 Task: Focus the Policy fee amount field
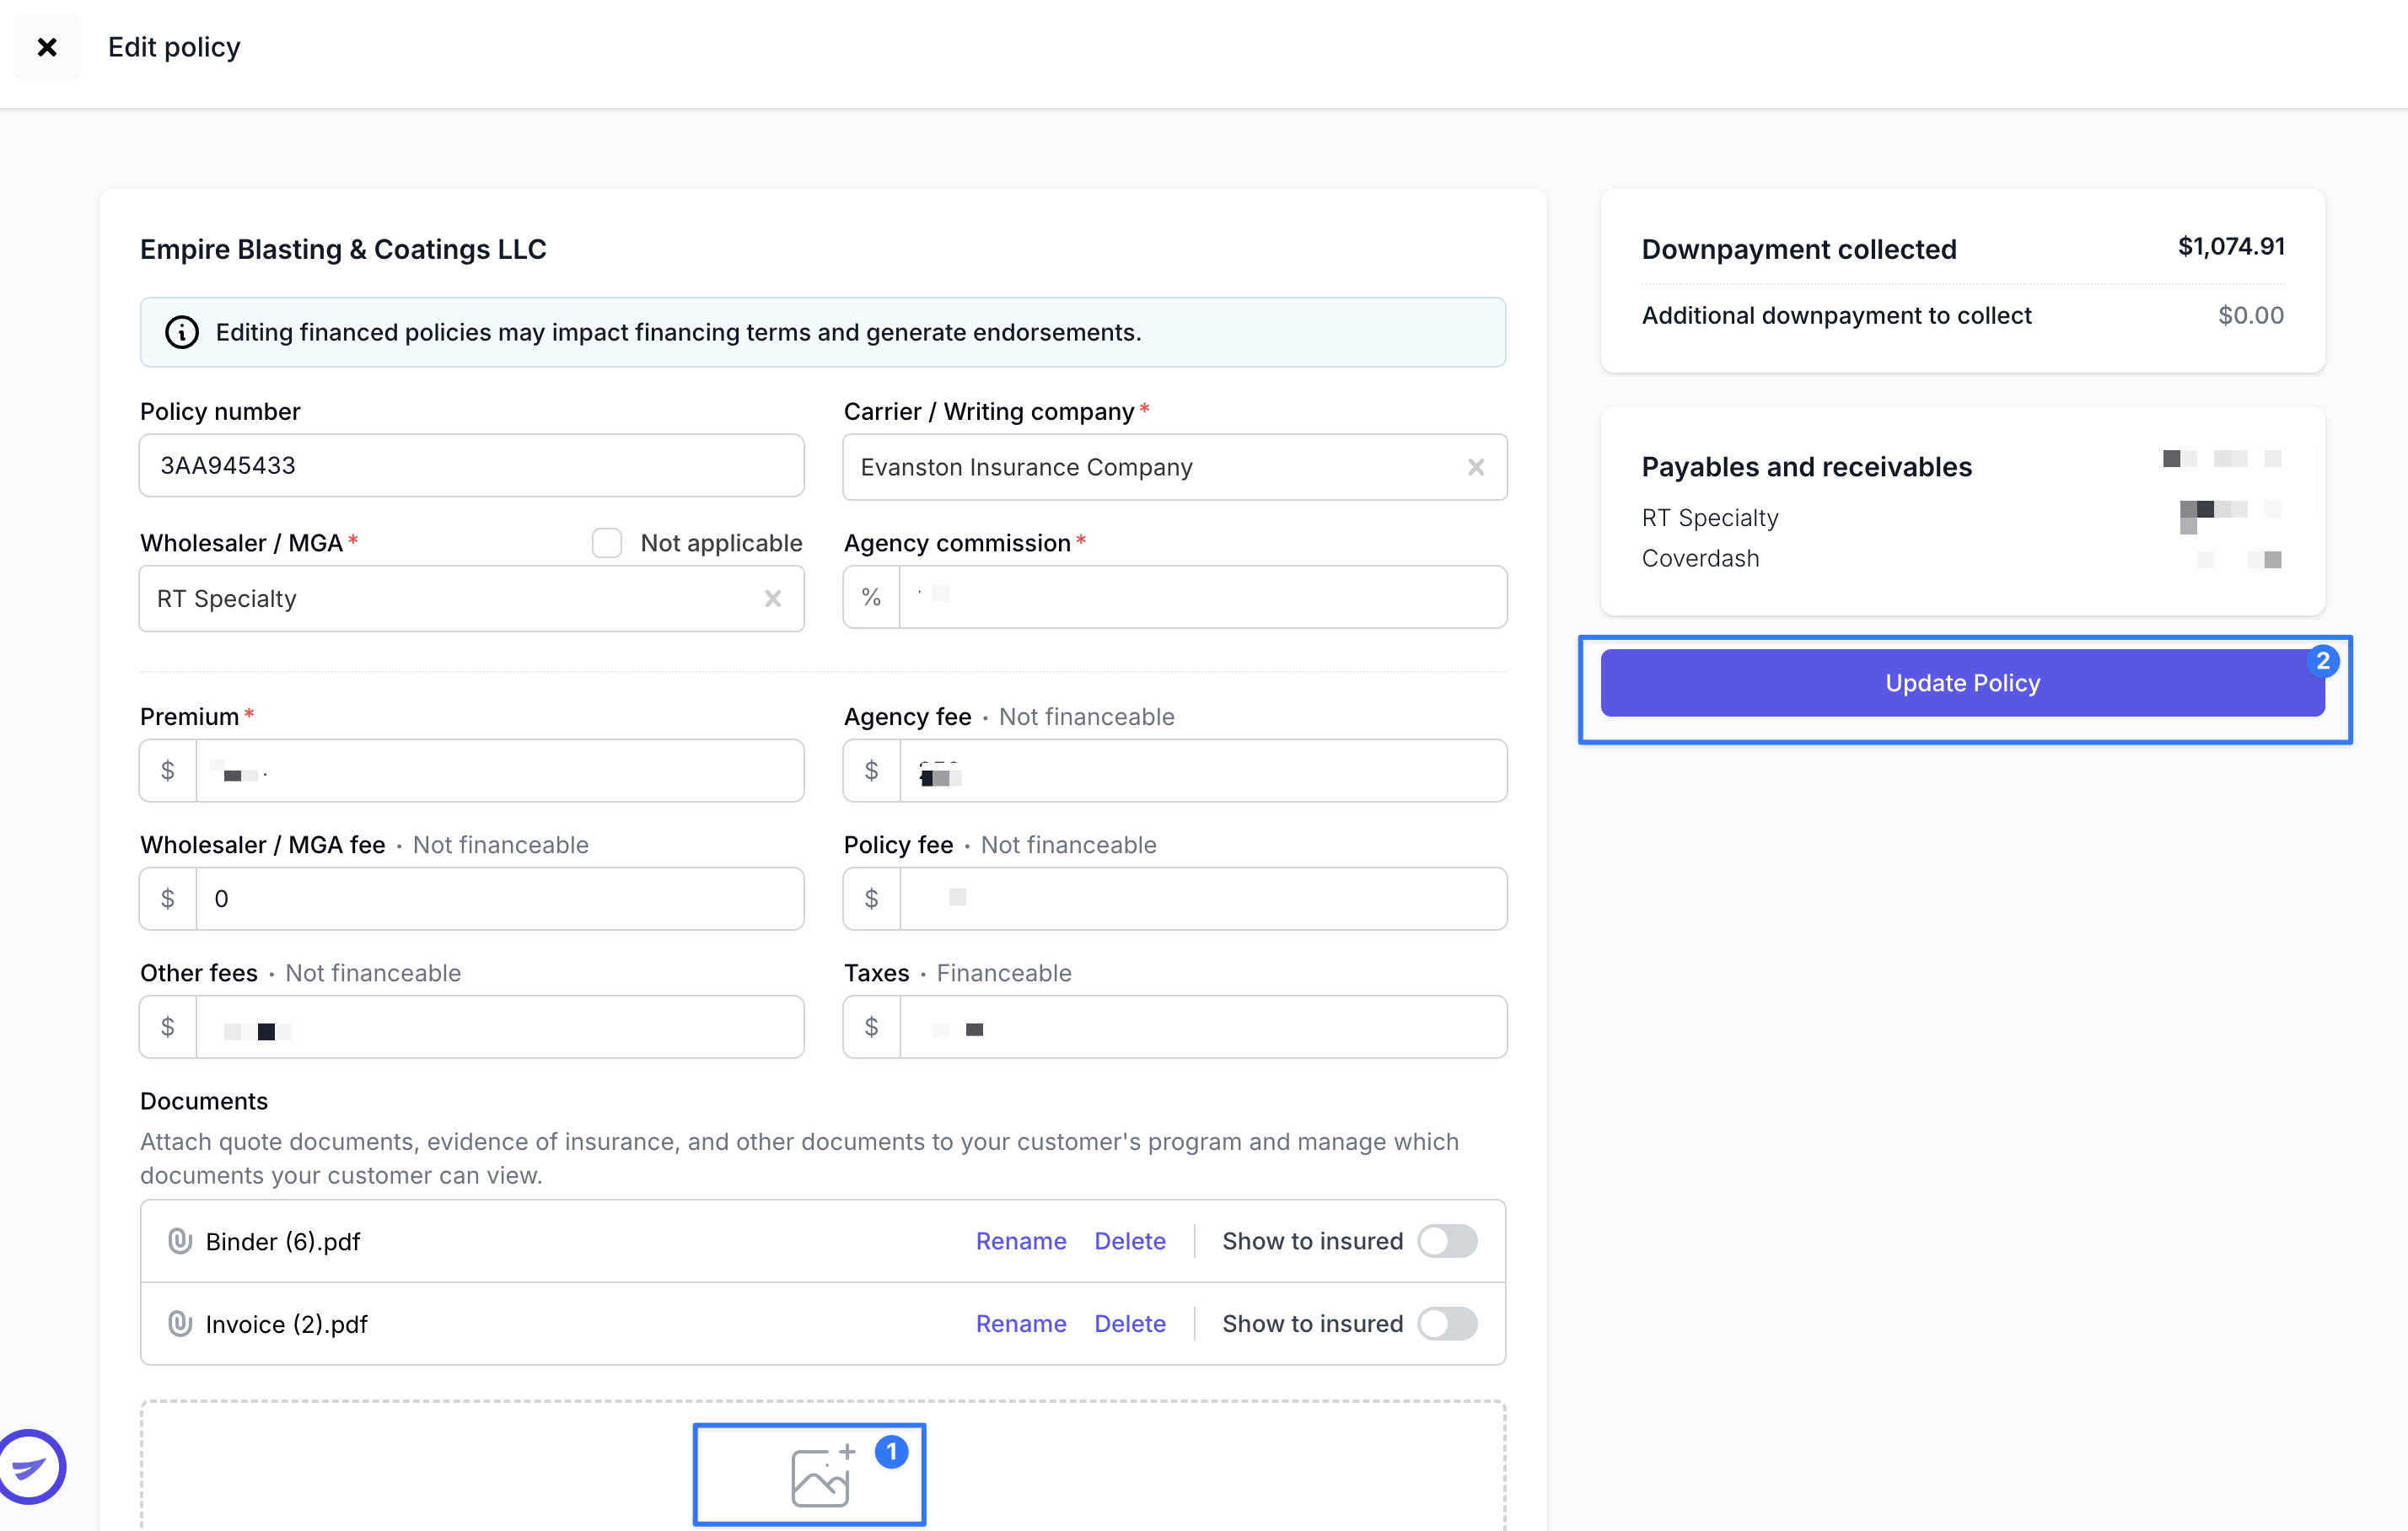point(1203,899)
